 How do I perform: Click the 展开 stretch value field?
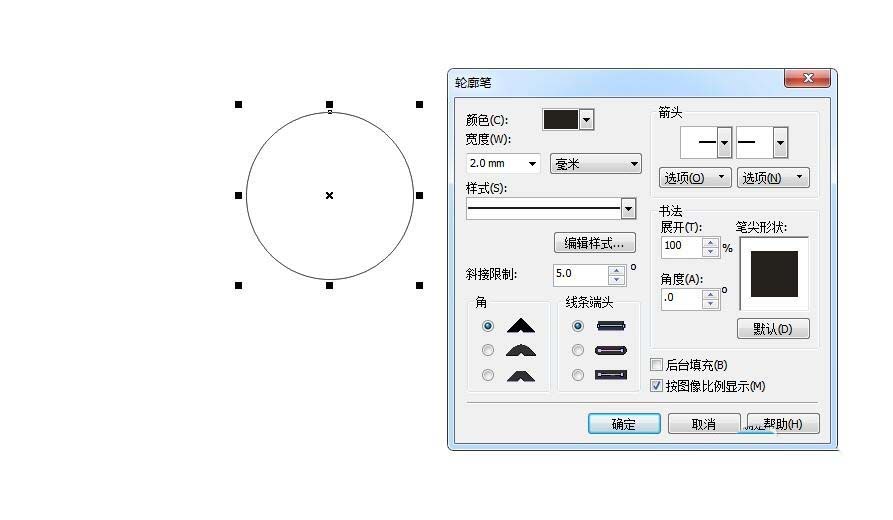pos(682,246)
